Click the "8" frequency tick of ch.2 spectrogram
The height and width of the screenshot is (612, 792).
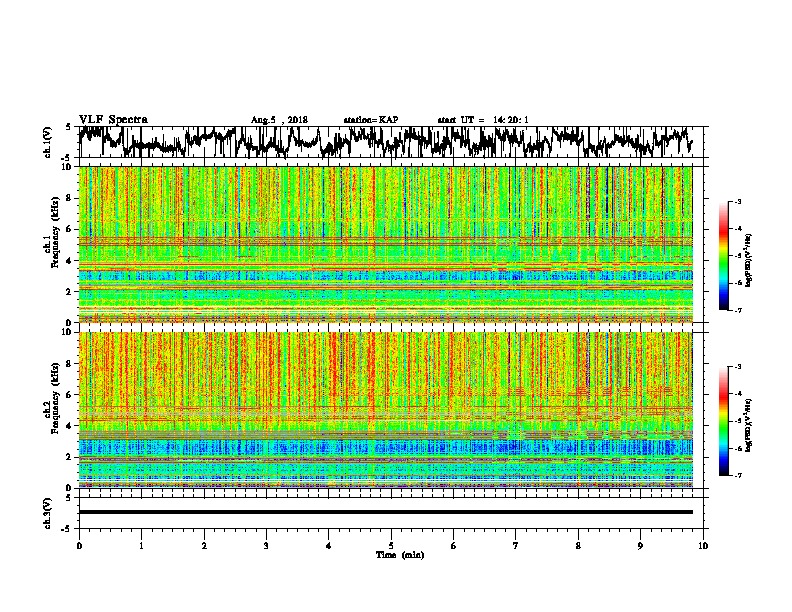[x=70, y=364]
